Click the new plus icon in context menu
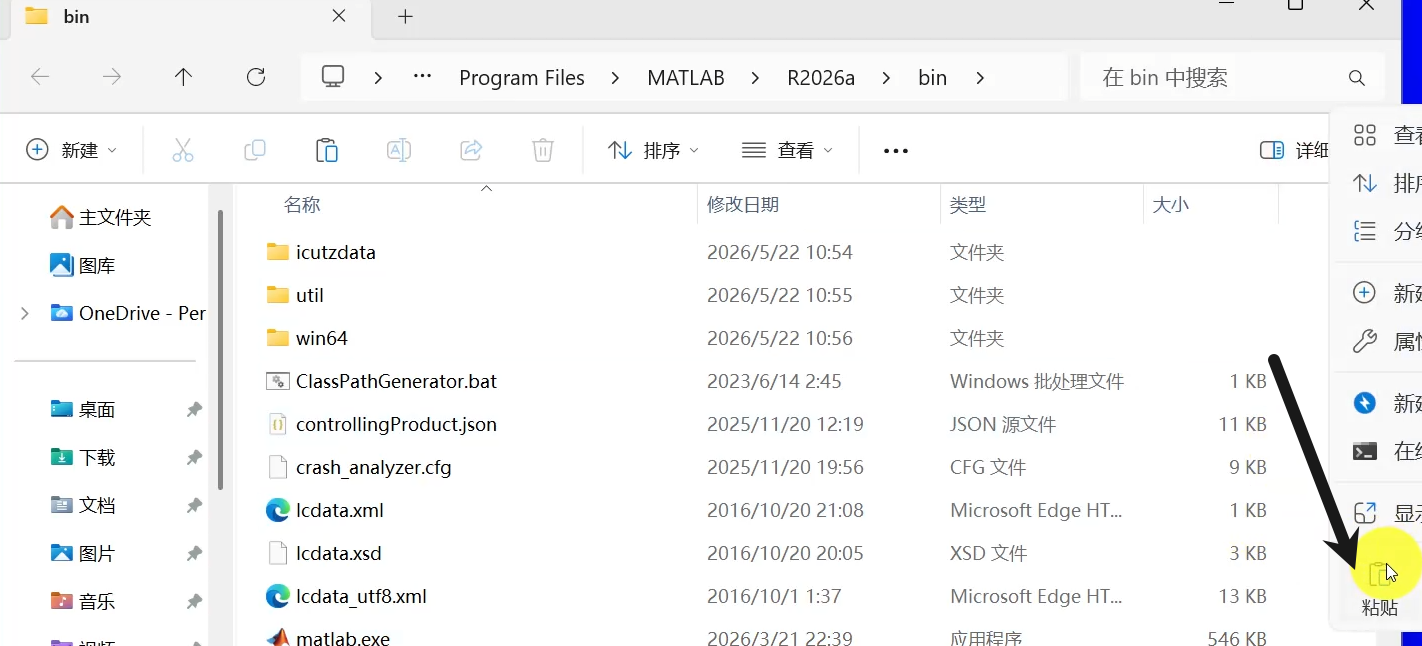 click(1365, 293)
